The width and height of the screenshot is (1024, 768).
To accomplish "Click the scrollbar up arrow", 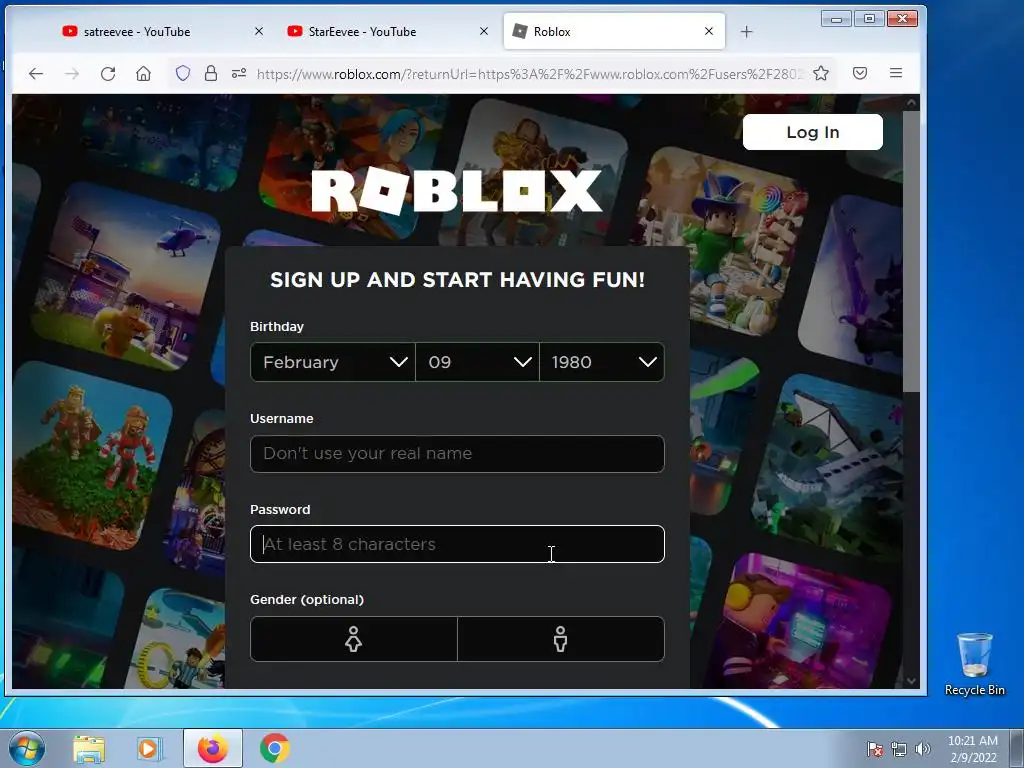I will pos(911,103).
